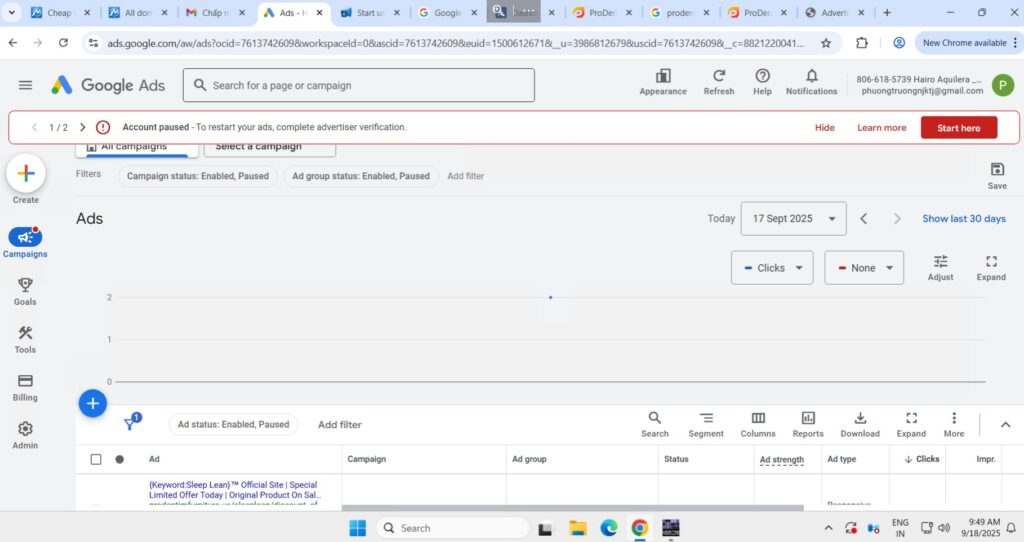Collapse the chart with the up chevron
The height and width of the screenshot is (542, 1024).
coord(1005,424)
